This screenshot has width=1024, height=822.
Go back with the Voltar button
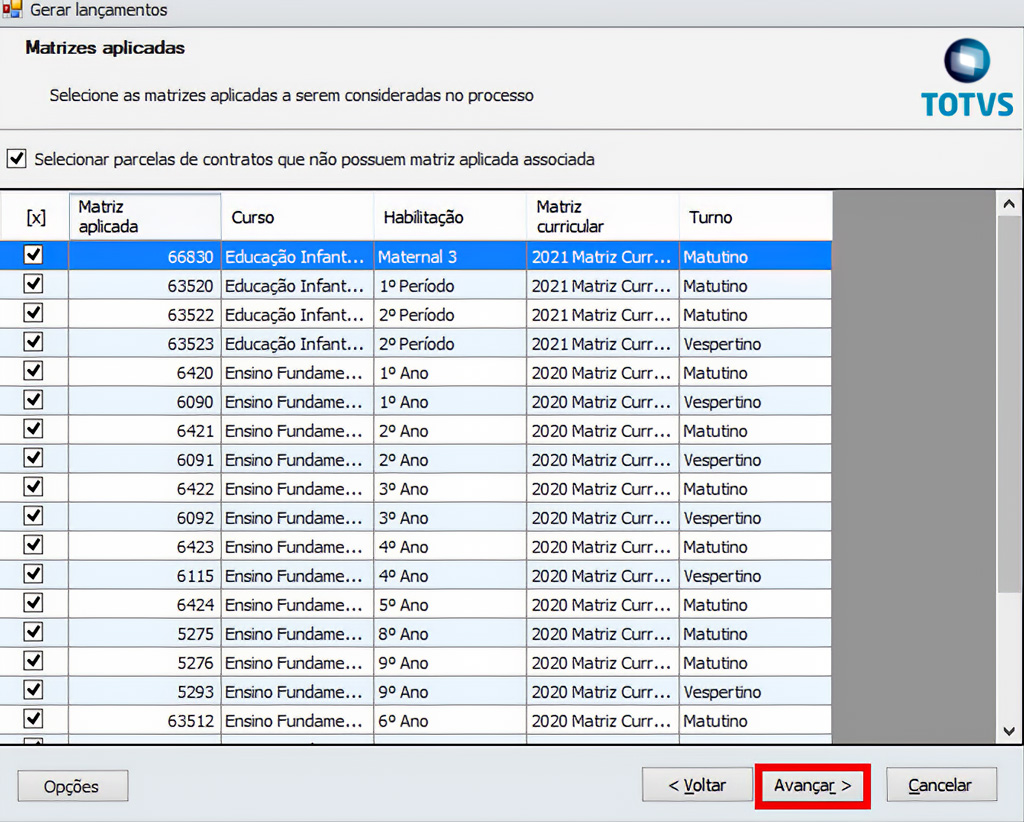click(697, 786)
